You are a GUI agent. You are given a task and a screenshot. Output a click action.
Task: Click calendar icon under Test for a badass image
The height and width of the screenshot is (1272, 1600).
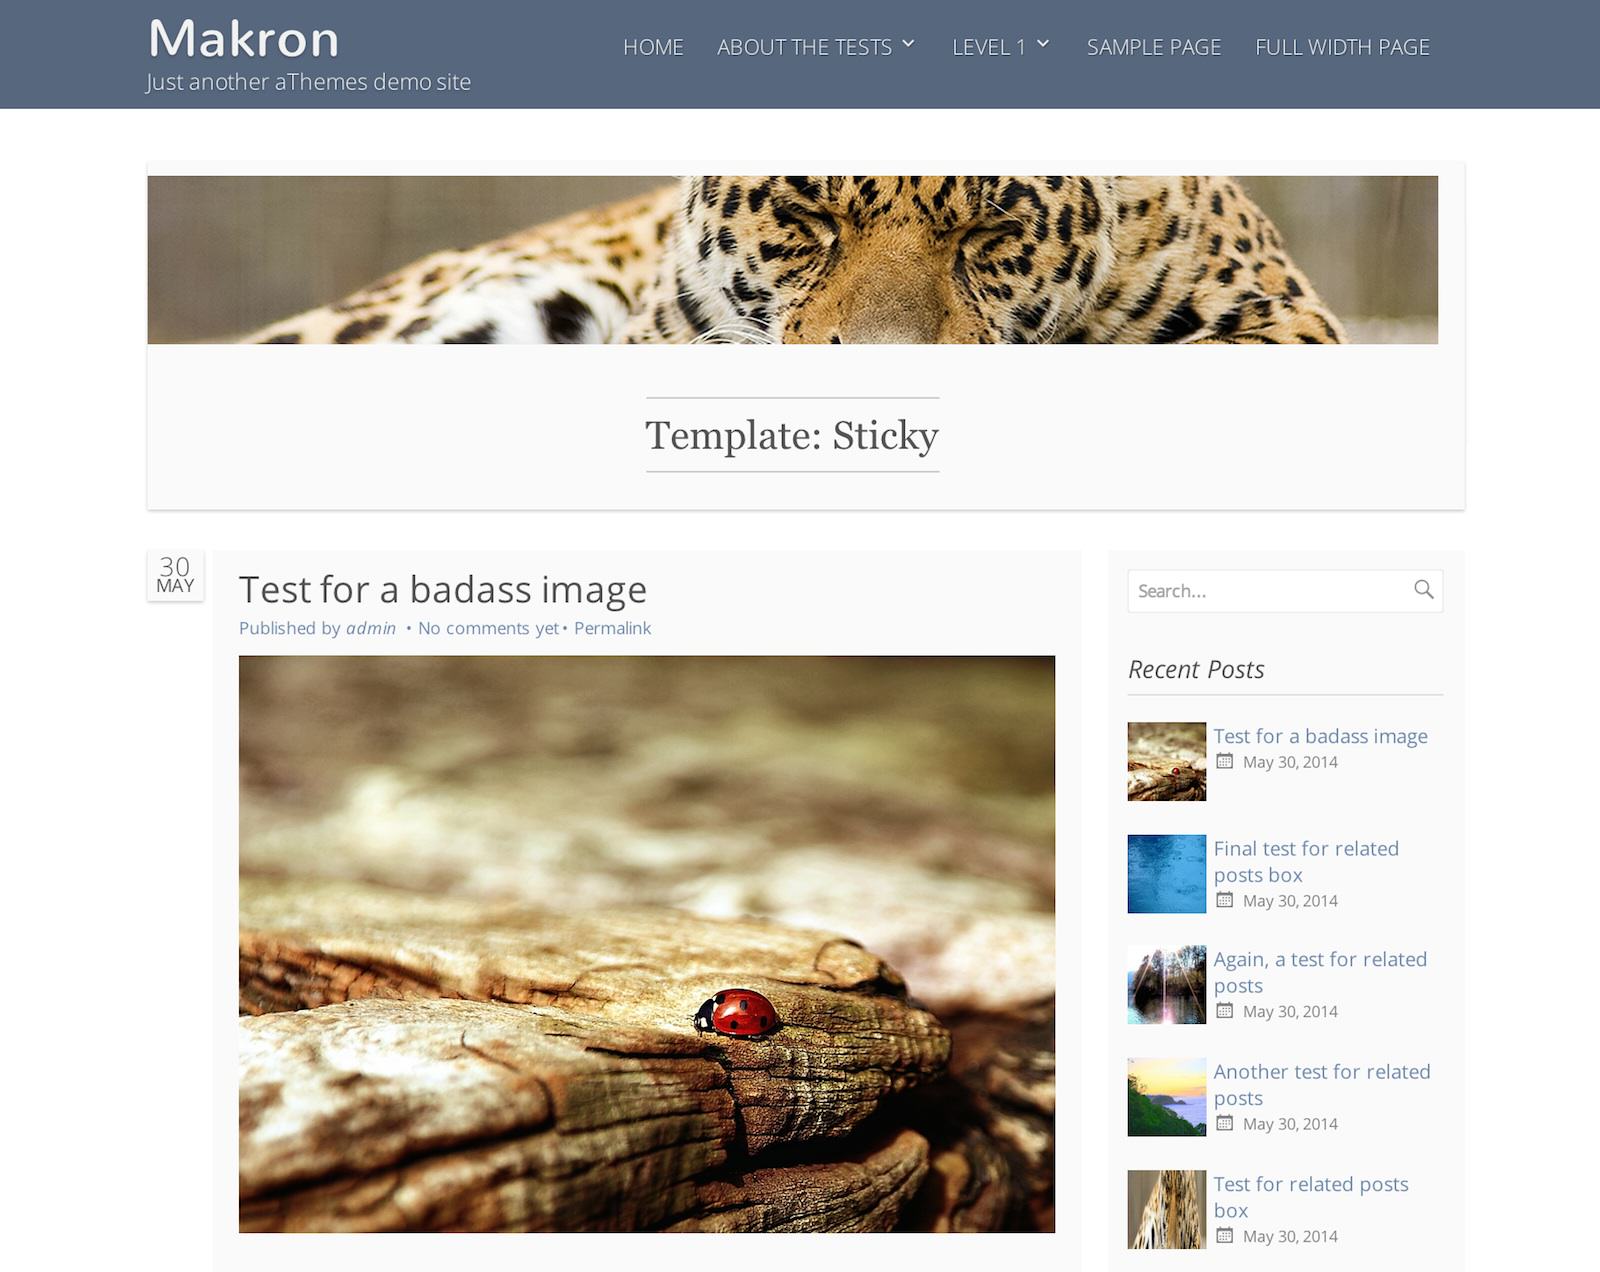coord(1225,761)
